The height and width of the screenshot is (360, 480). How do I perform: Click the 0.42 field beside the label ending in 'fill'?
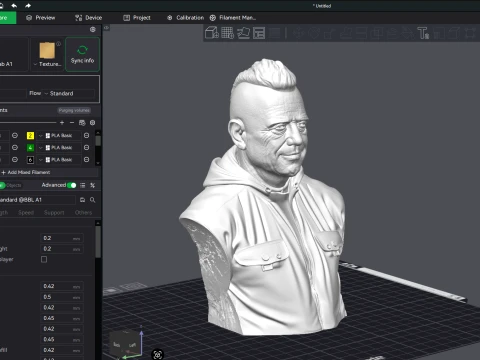click(x=62, y=350)
